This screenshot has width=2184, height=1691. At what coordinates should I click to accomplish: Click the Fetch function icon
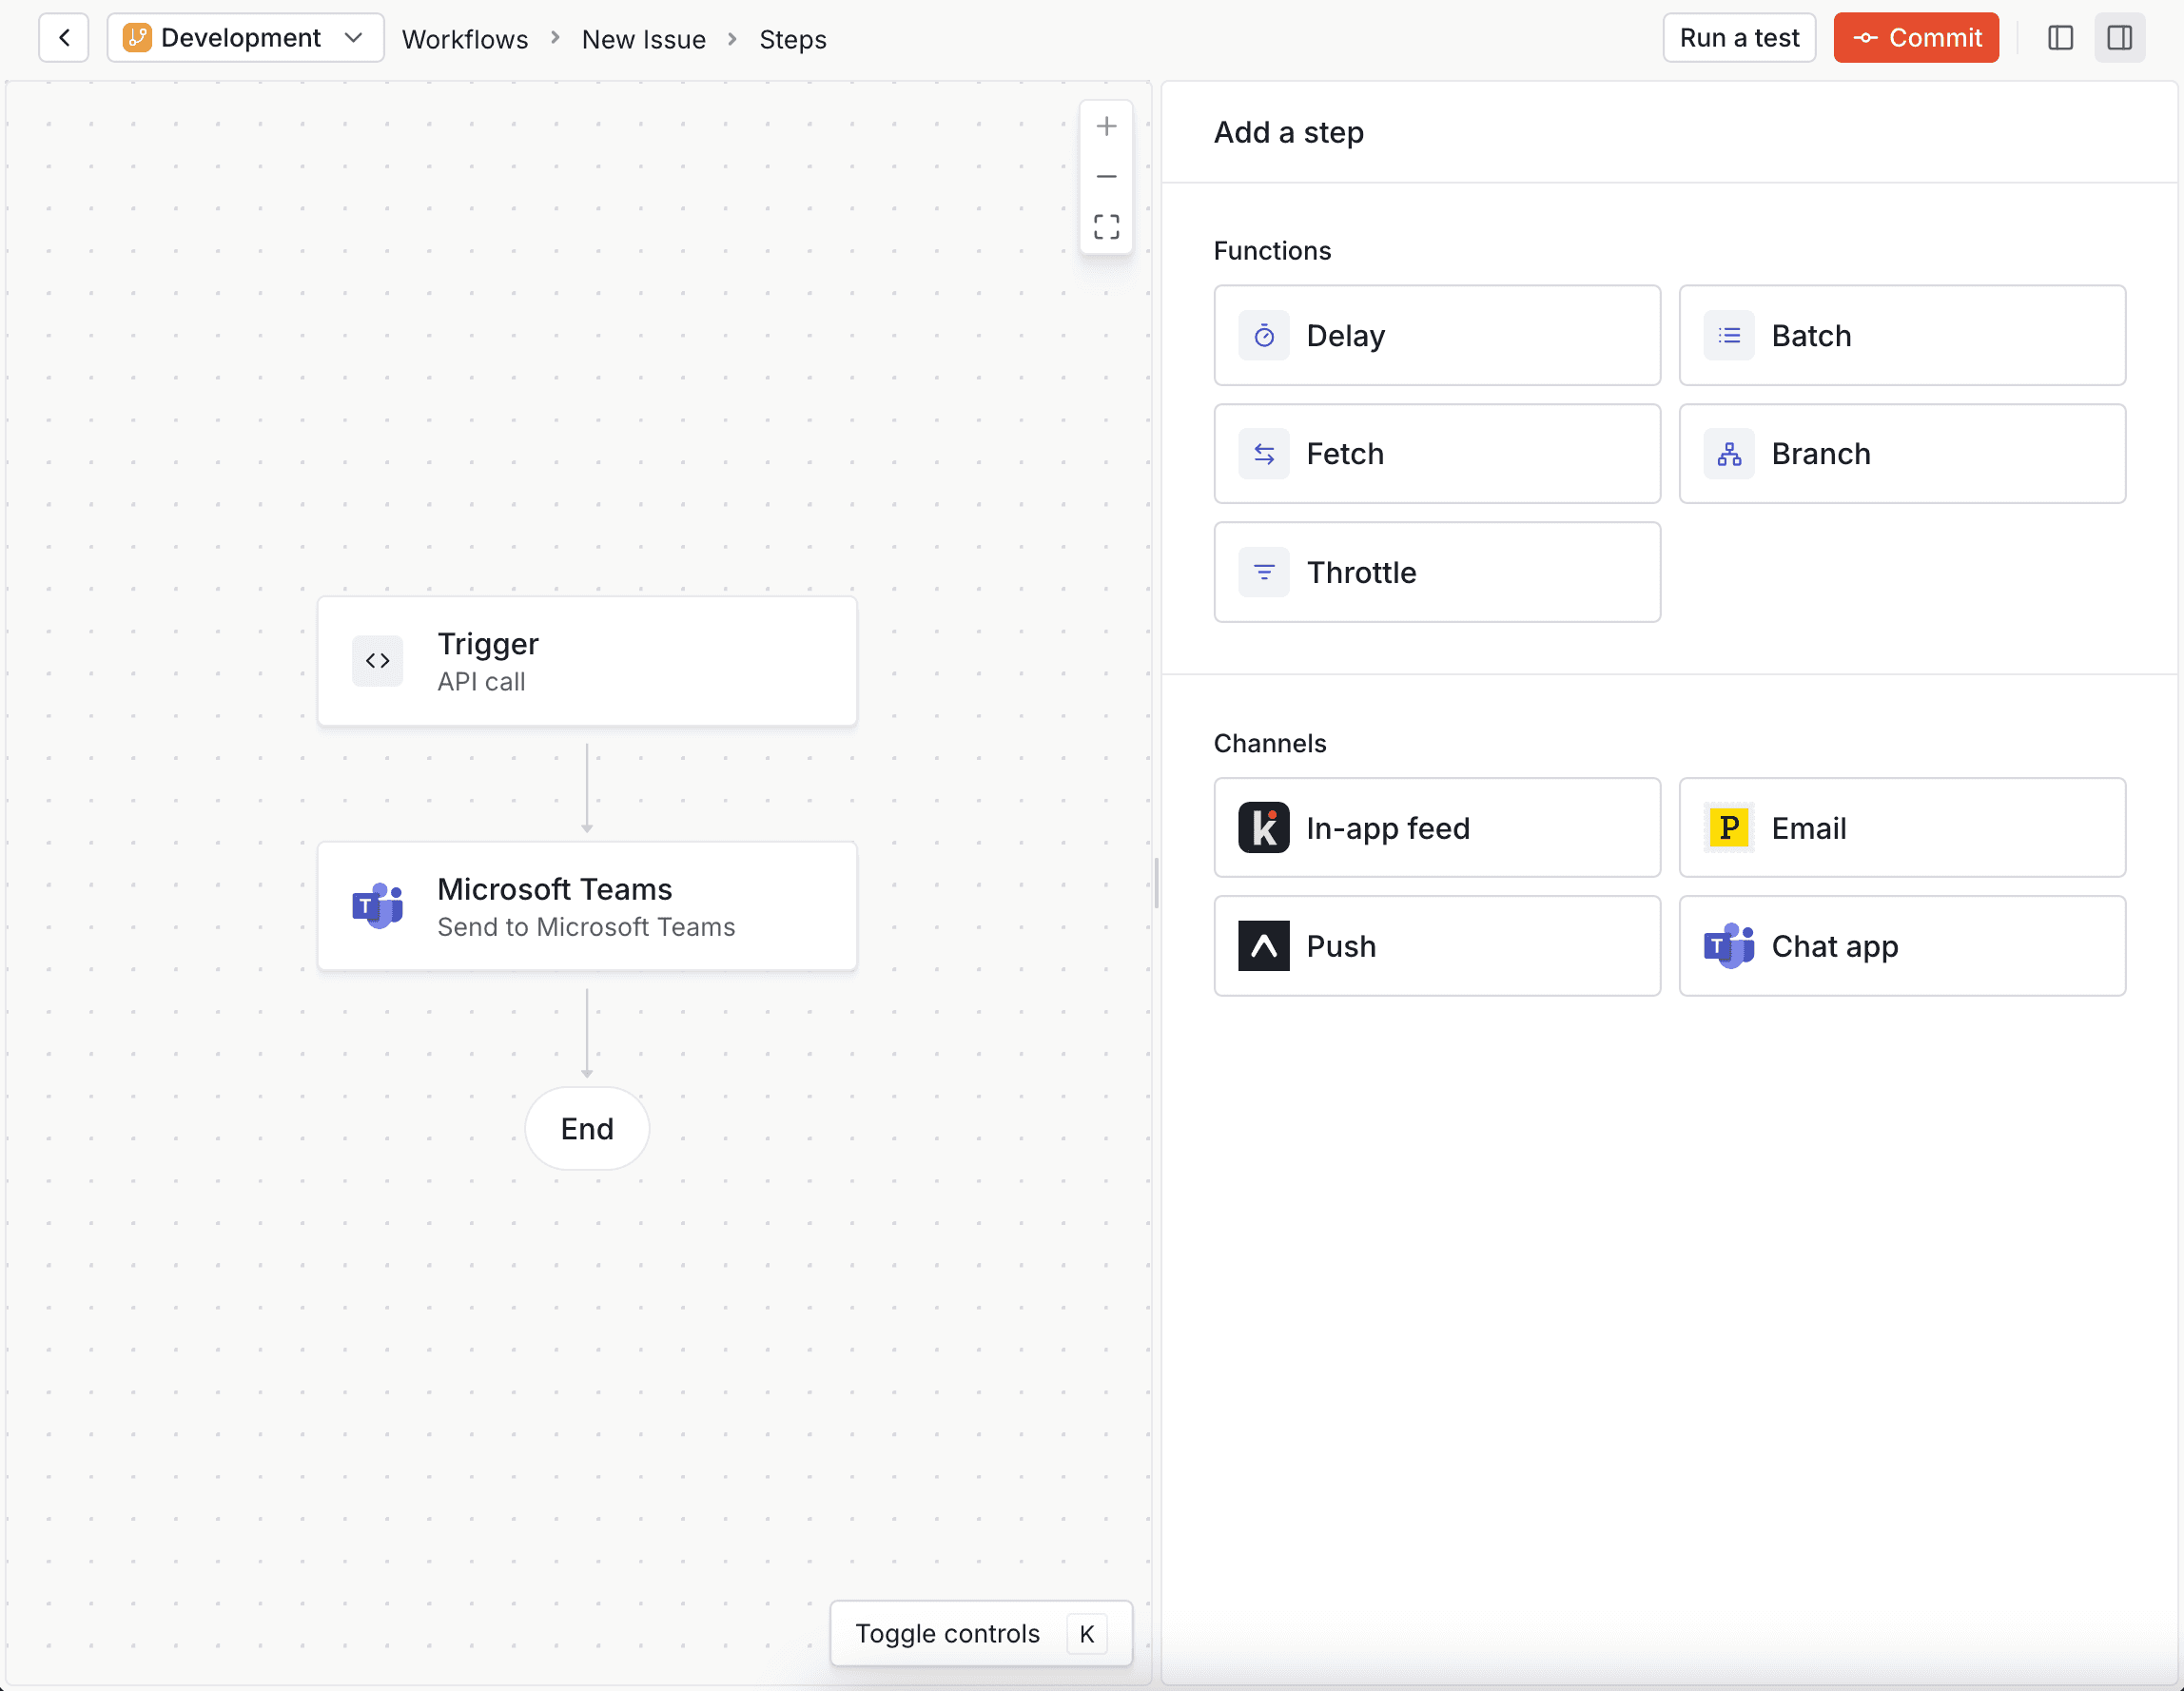click(x=1266, y=452)
